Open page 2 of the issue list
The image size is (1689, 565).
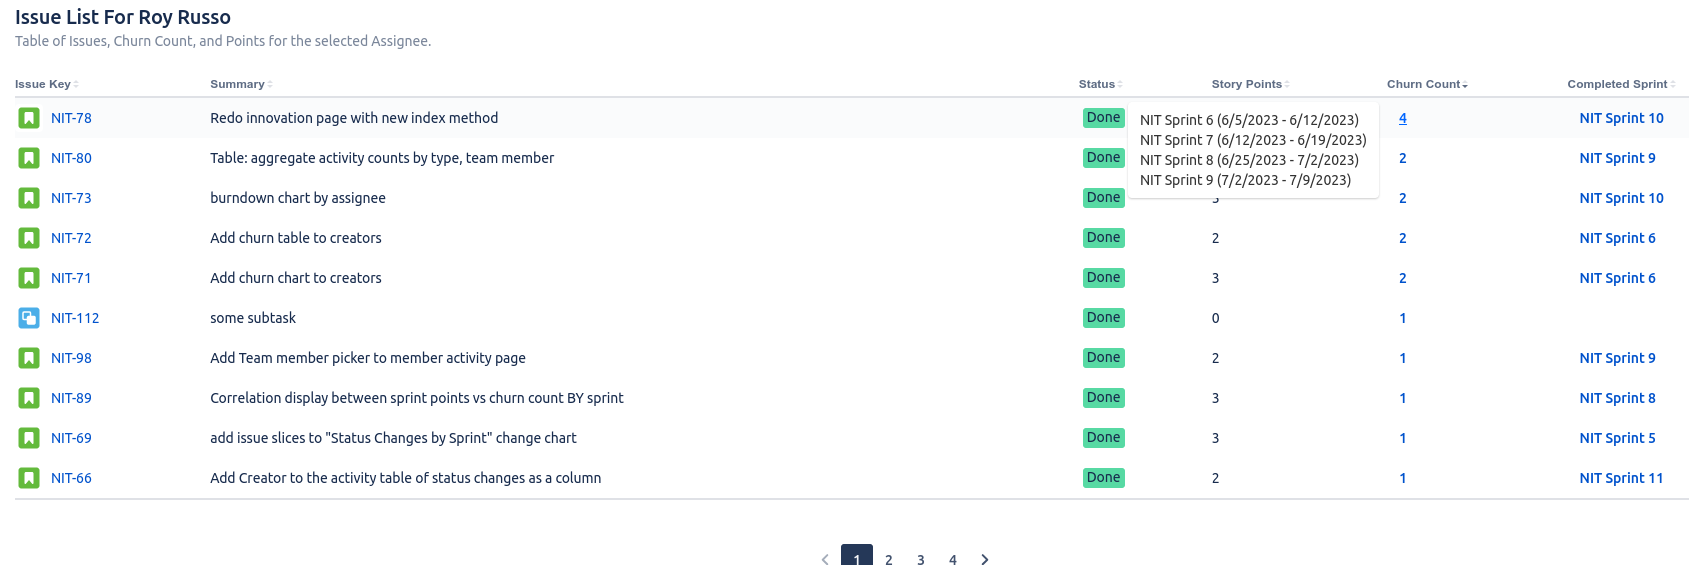[x=889, y=559]
